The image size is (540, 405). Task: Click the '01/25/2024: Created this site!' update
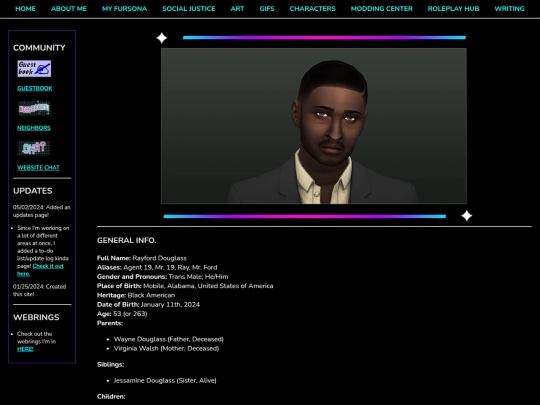pyautogui.click(x=40, y=290)
